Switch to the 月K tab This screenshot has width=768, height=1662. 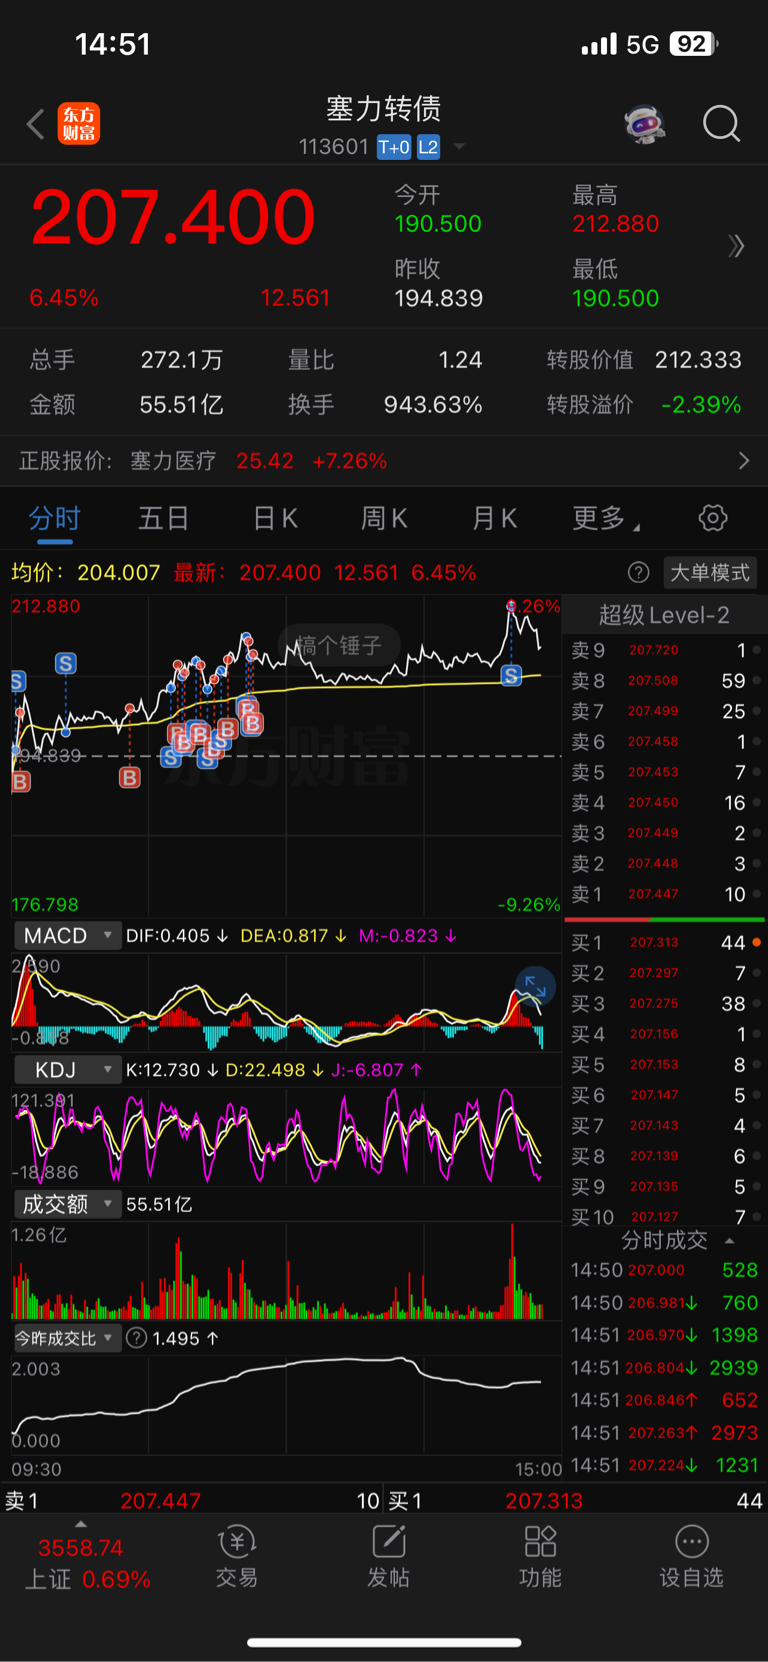click(x=494, y=518)
